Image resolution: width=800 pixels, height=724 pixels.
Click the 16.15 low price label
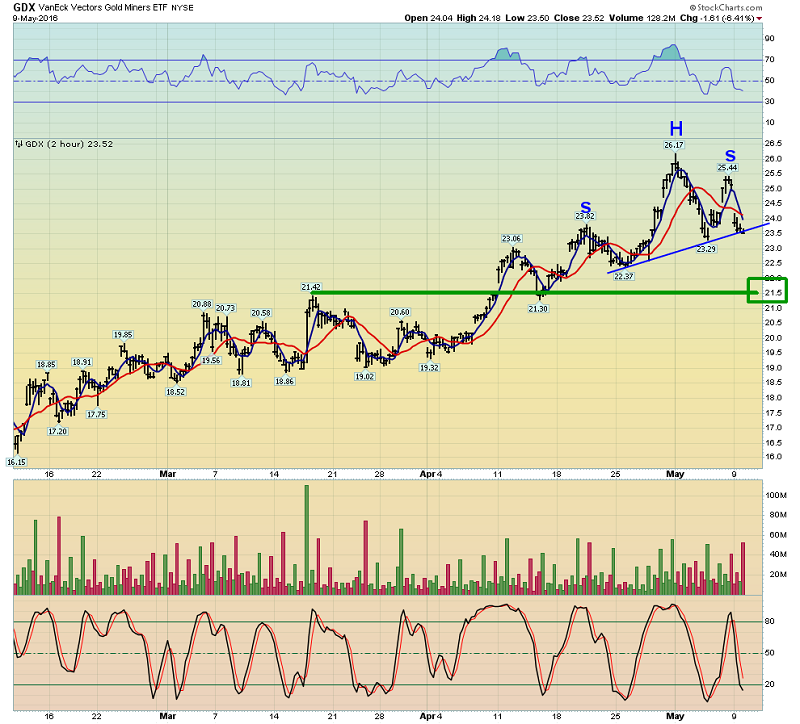(x=16, y=462)
